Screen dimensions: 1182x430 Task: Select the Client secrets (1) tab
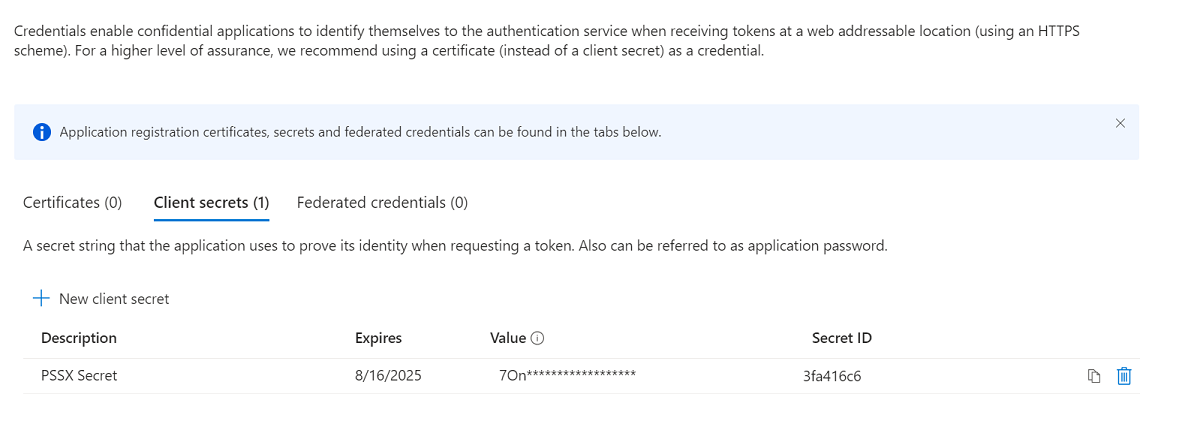(211, 202)
